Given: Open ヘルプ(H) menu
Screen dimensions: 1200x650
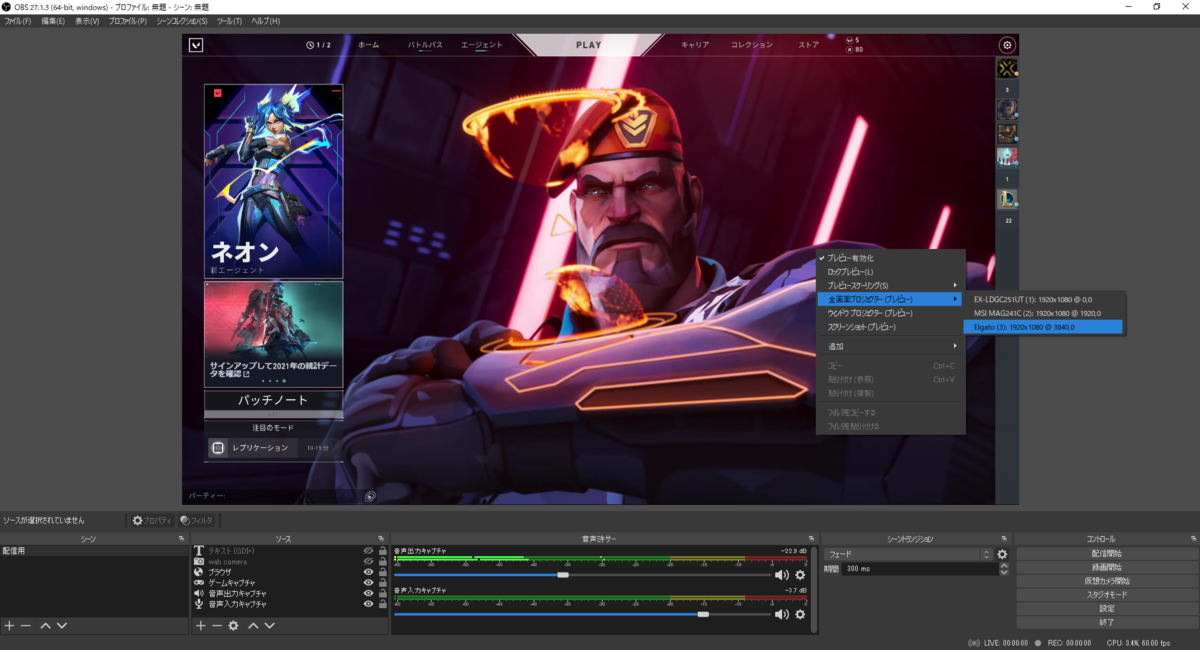Looking at the screenshot, I should [266, 21].
